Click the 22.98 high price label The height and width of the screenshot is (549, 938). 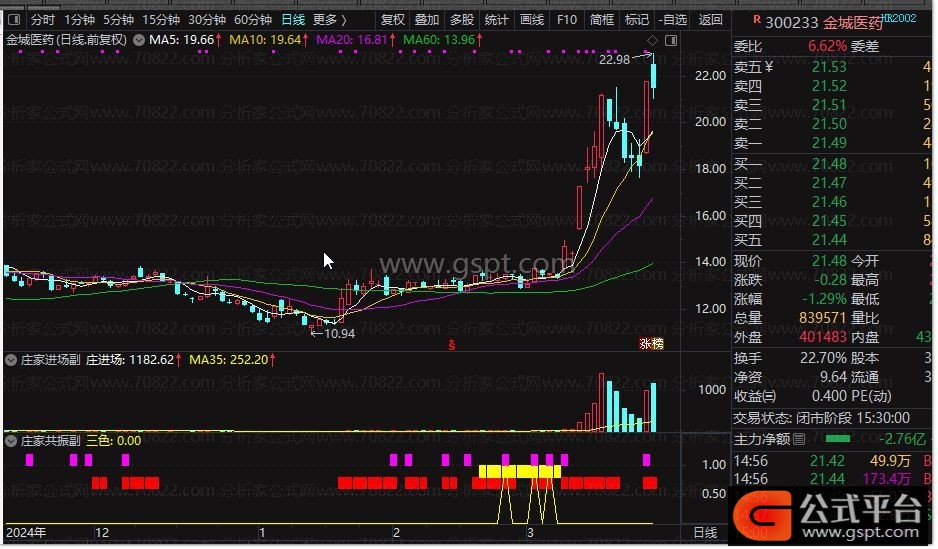pyautogui.click(x=614, y=59)
